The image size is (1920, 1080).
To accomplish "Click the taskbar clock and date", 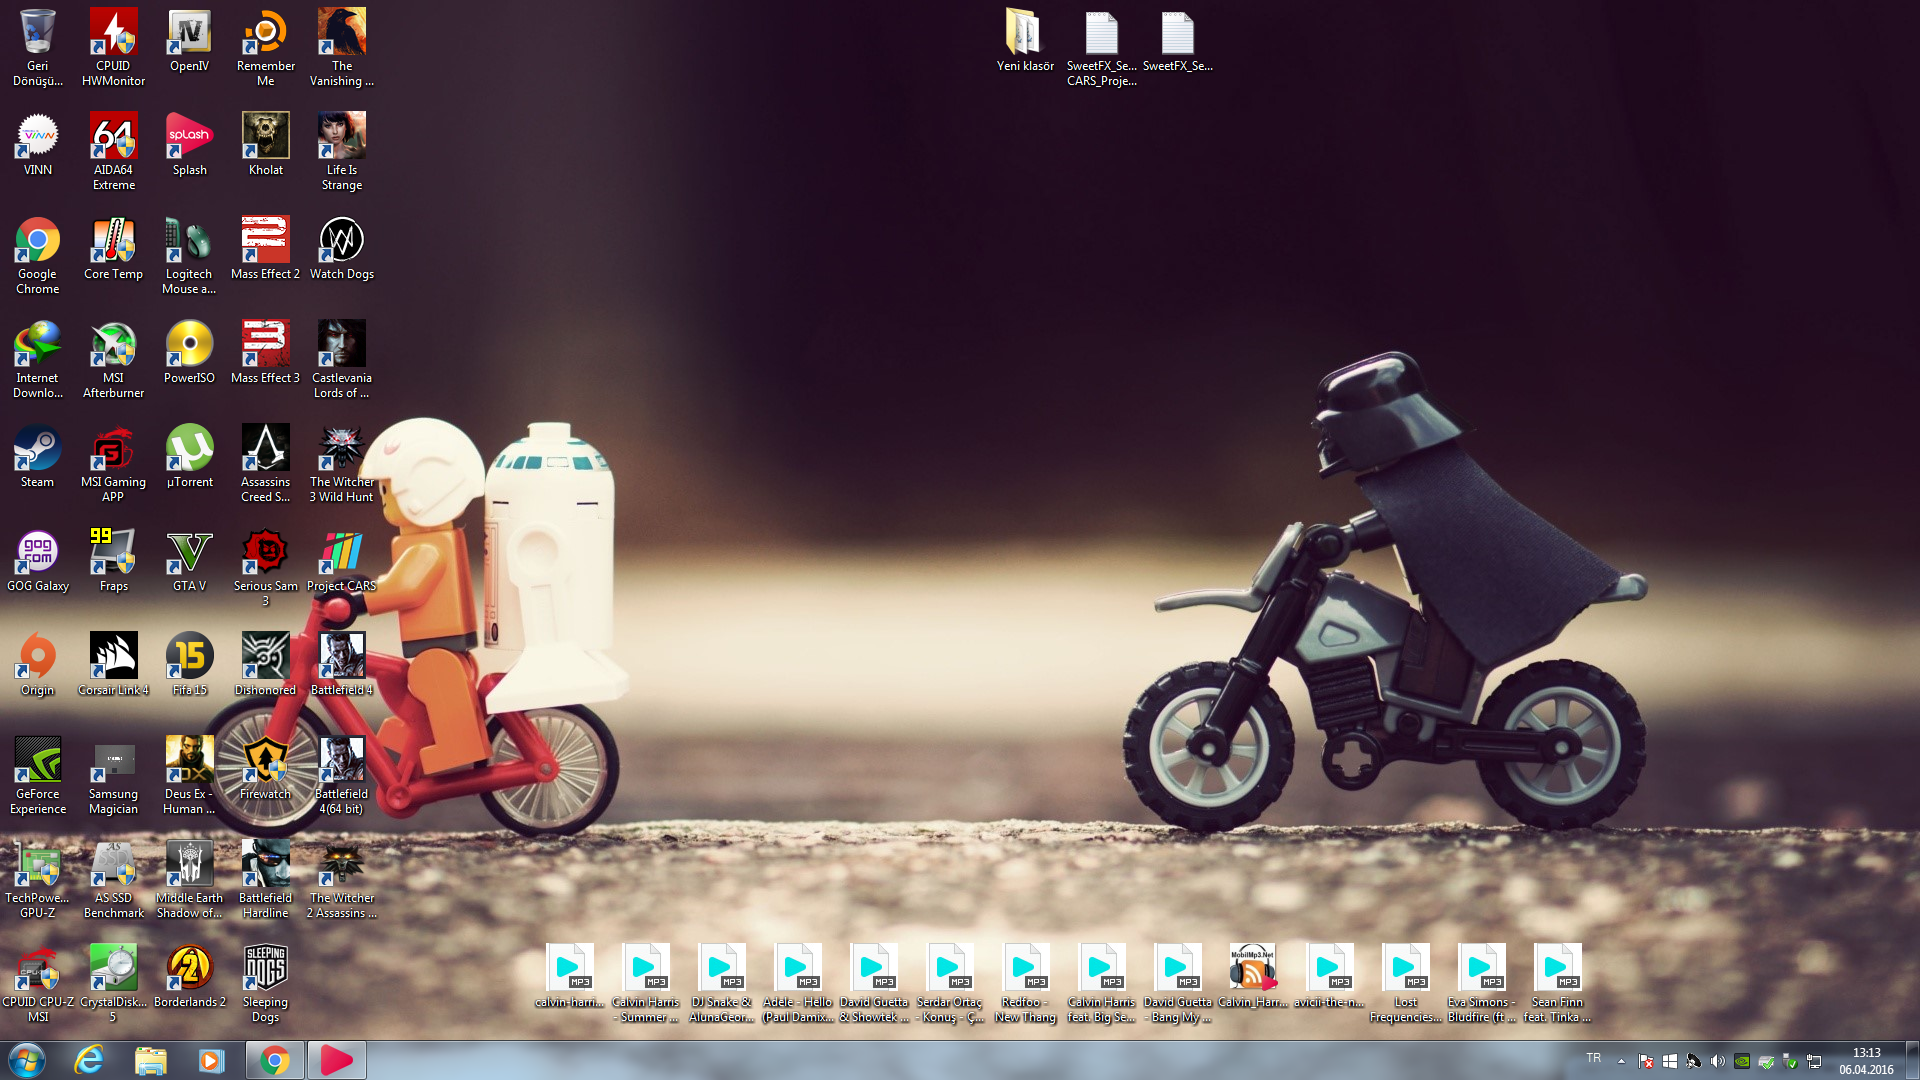I will (1865, 1061).
